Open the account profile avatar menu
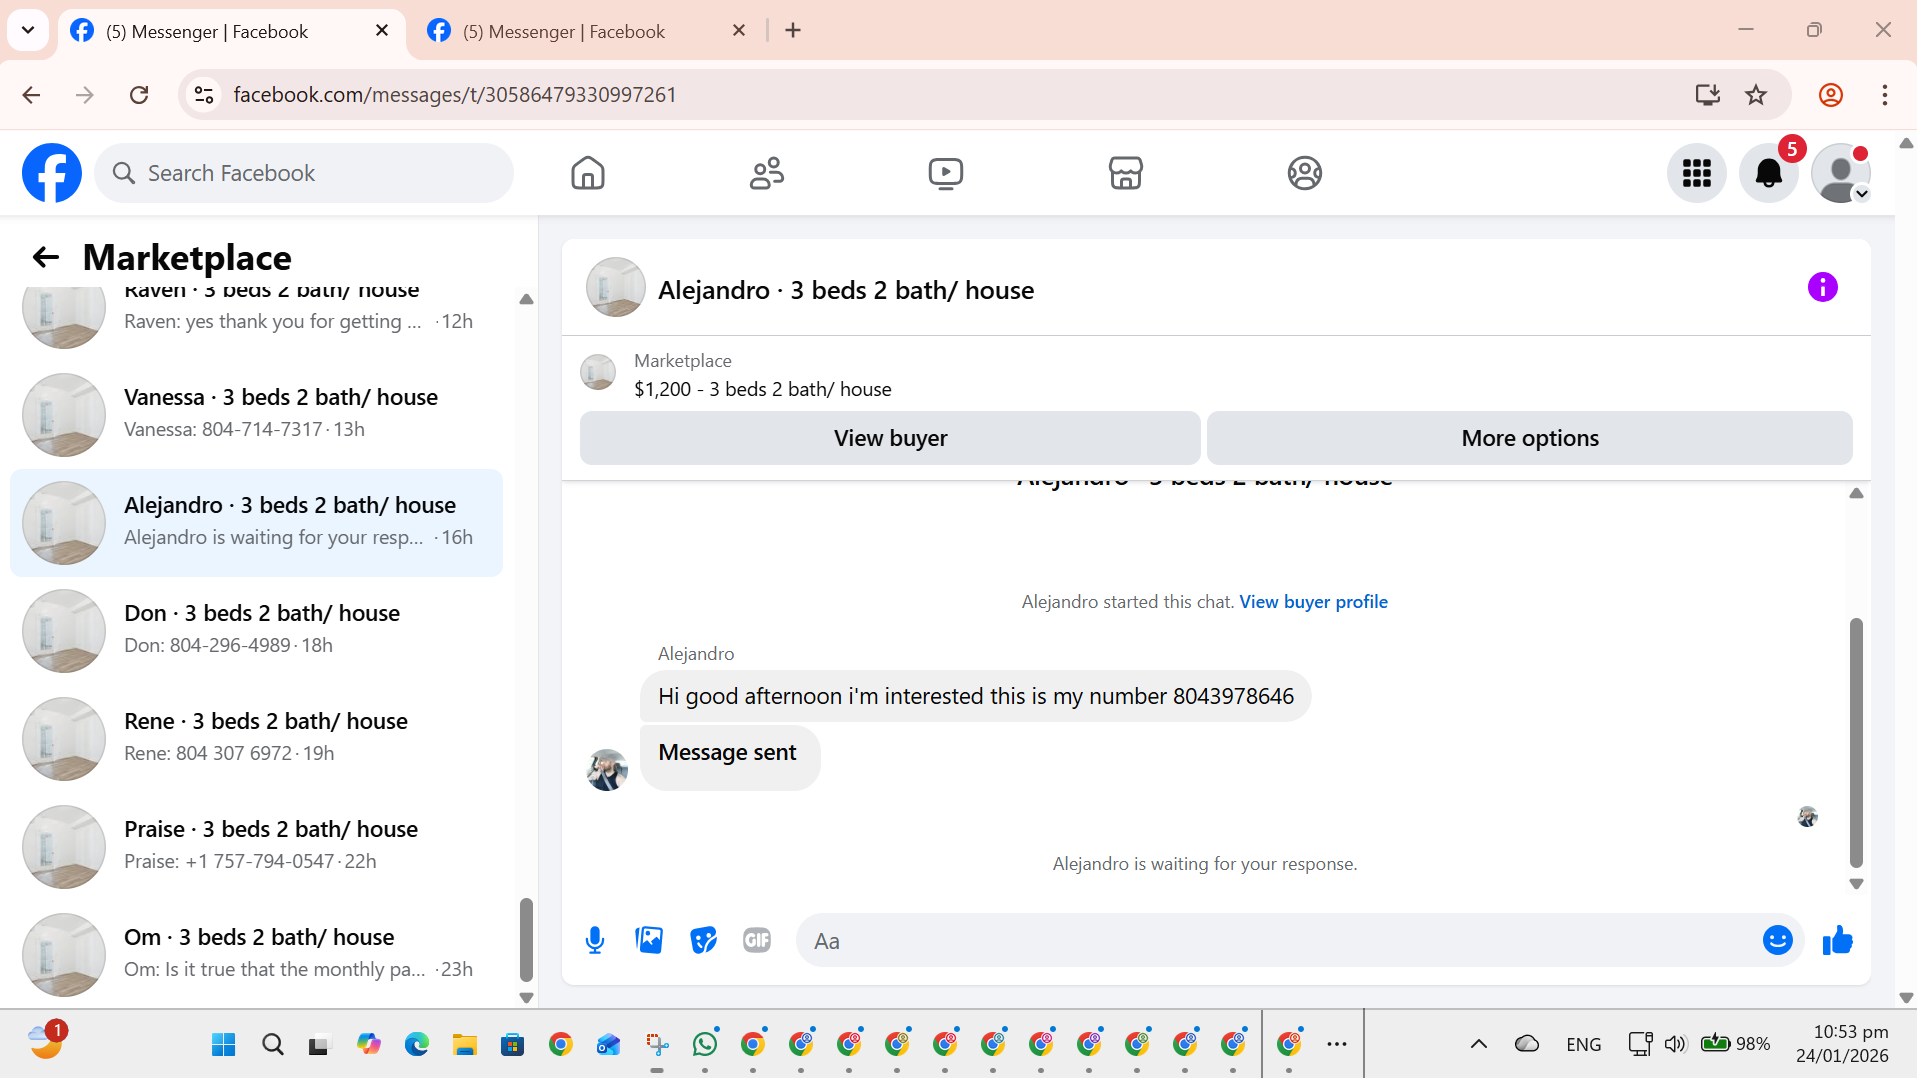 click(1840, 173)
